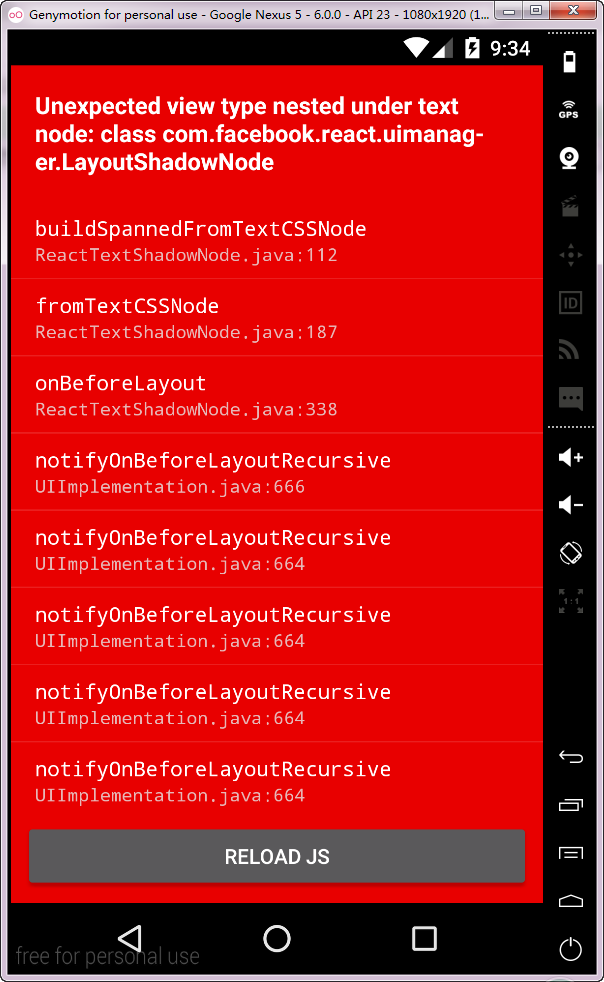Viewport: 604px width, 982px height.
Task: Click the ReactTextShadowNode.java:112 file reference
Action: [186, 256]
